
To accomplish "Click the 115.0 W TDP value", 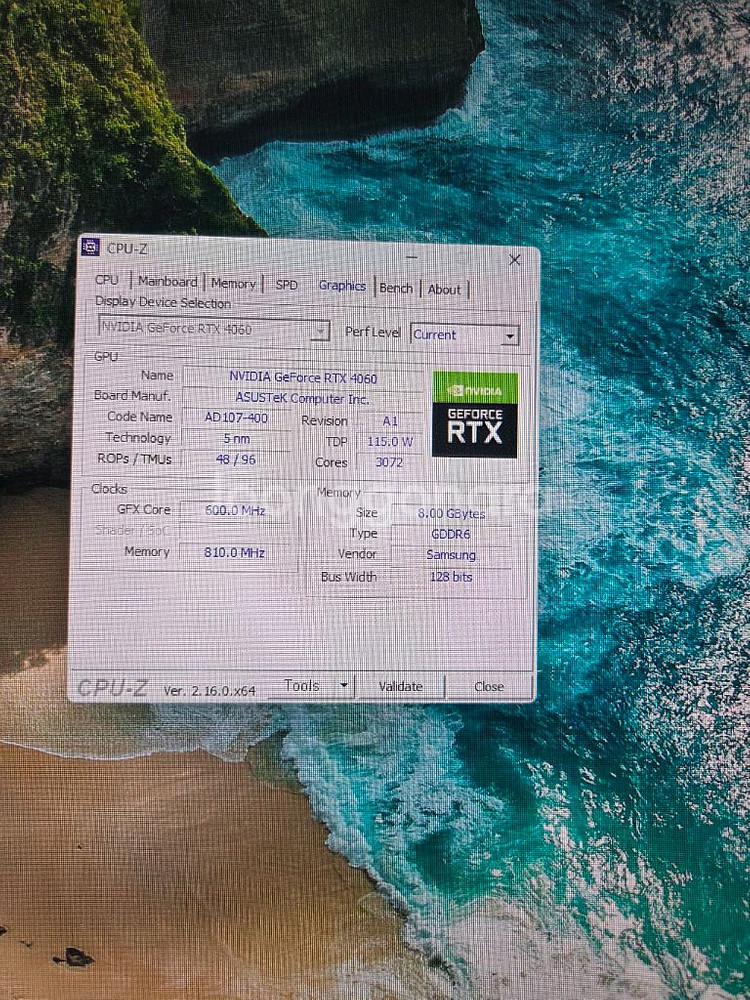I will [390, 441].
